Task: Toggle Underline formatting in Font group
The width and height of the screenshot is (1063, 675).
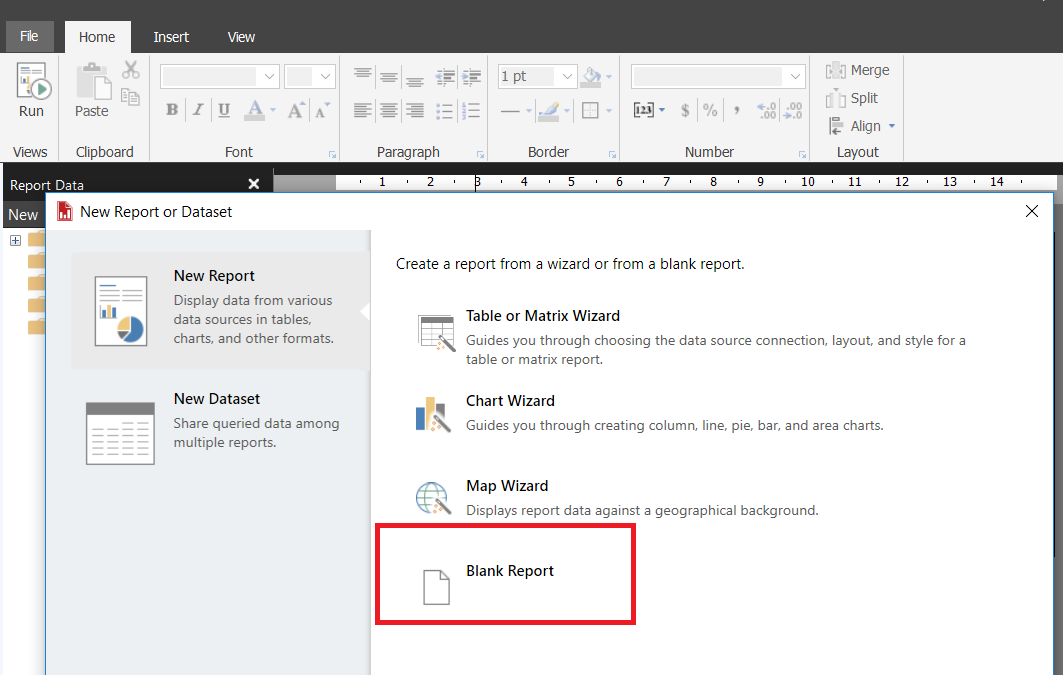Action: coord(224,110)
